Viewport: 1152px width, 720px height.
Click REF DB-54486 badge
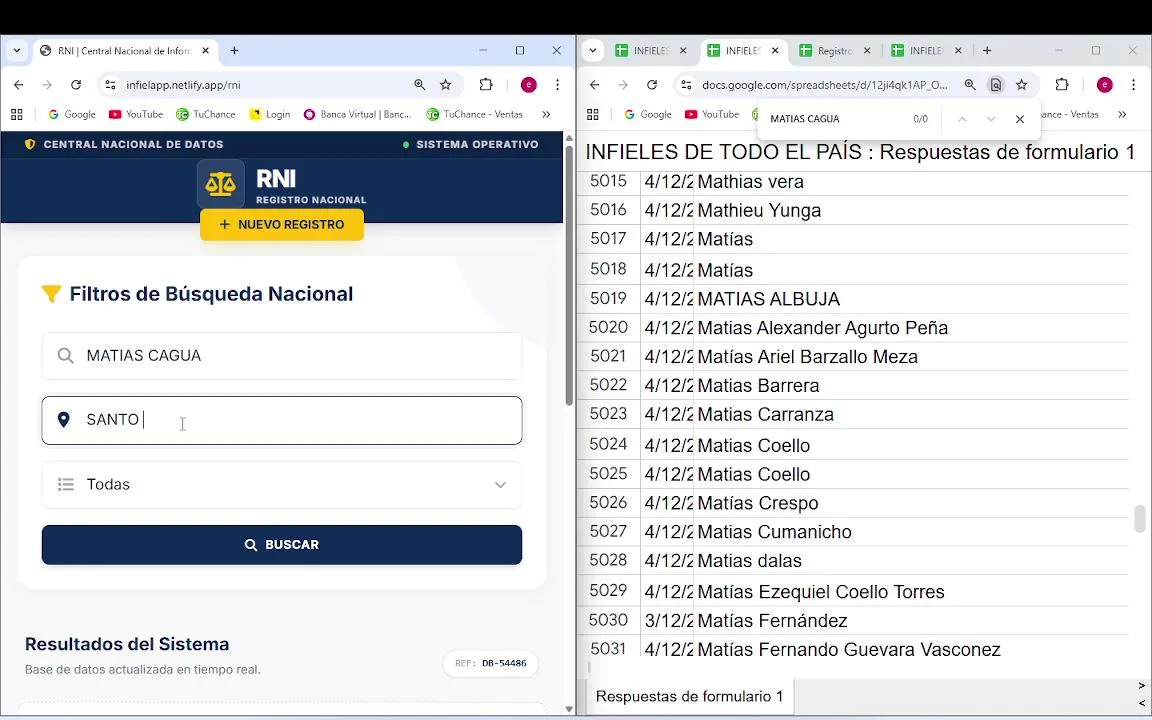pos(491,663)
